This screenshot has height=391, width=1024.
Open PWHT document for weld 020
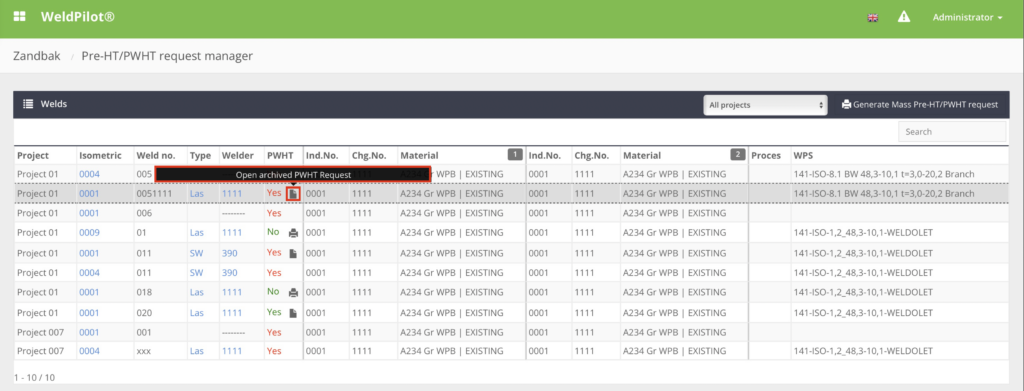(x=293, y=313)
